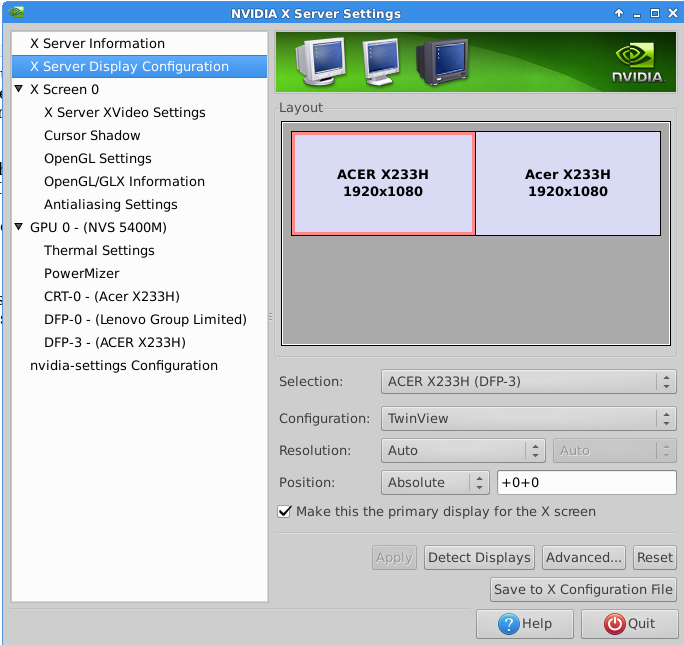Image resolution: width=684 pixels, height=645 pixels.
Task: Minimize the NVIDIA X Server Settings window
Action: coord(637,14)
